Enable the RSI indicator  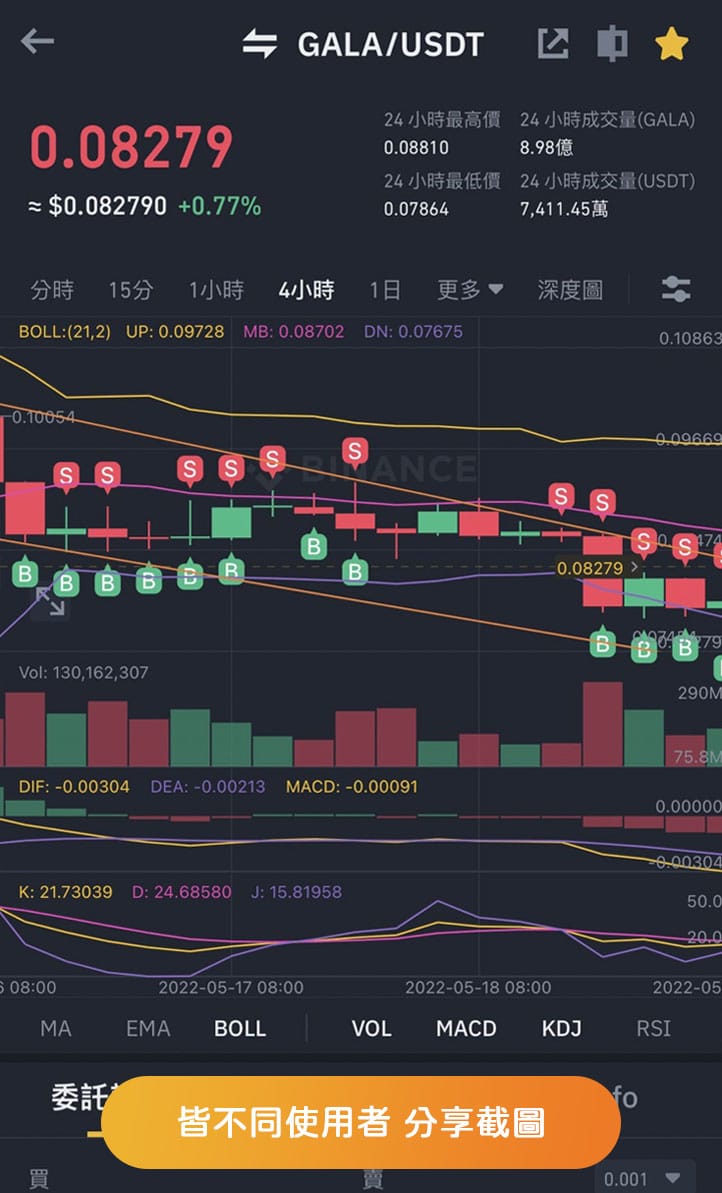(x=651, y=1028)
